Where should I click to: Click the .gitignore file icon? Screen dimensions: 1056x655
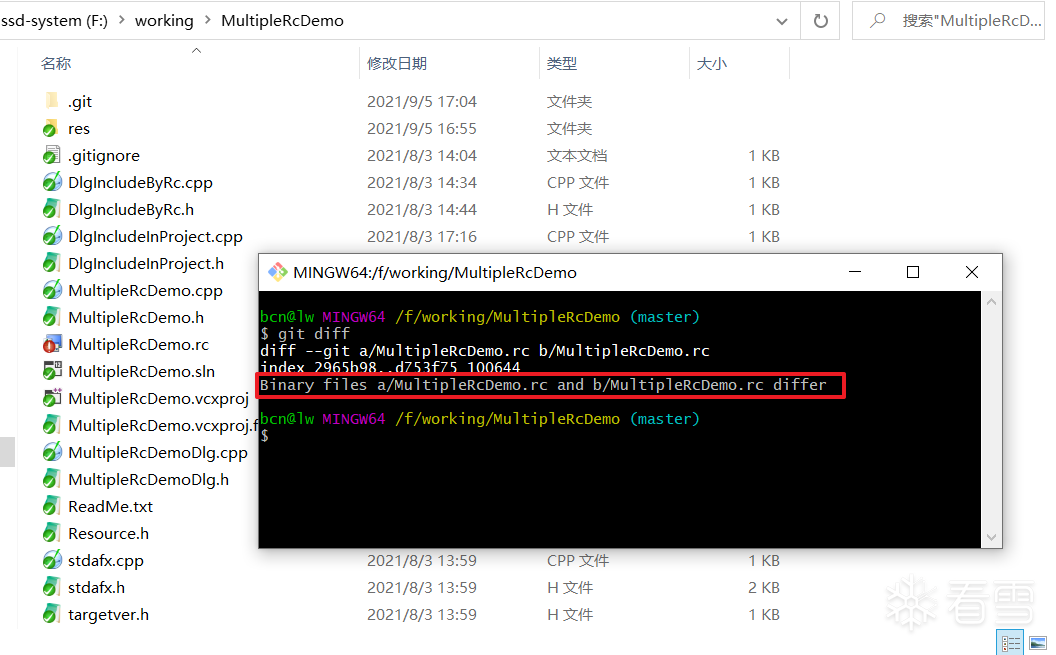click(x=52, y=156)
